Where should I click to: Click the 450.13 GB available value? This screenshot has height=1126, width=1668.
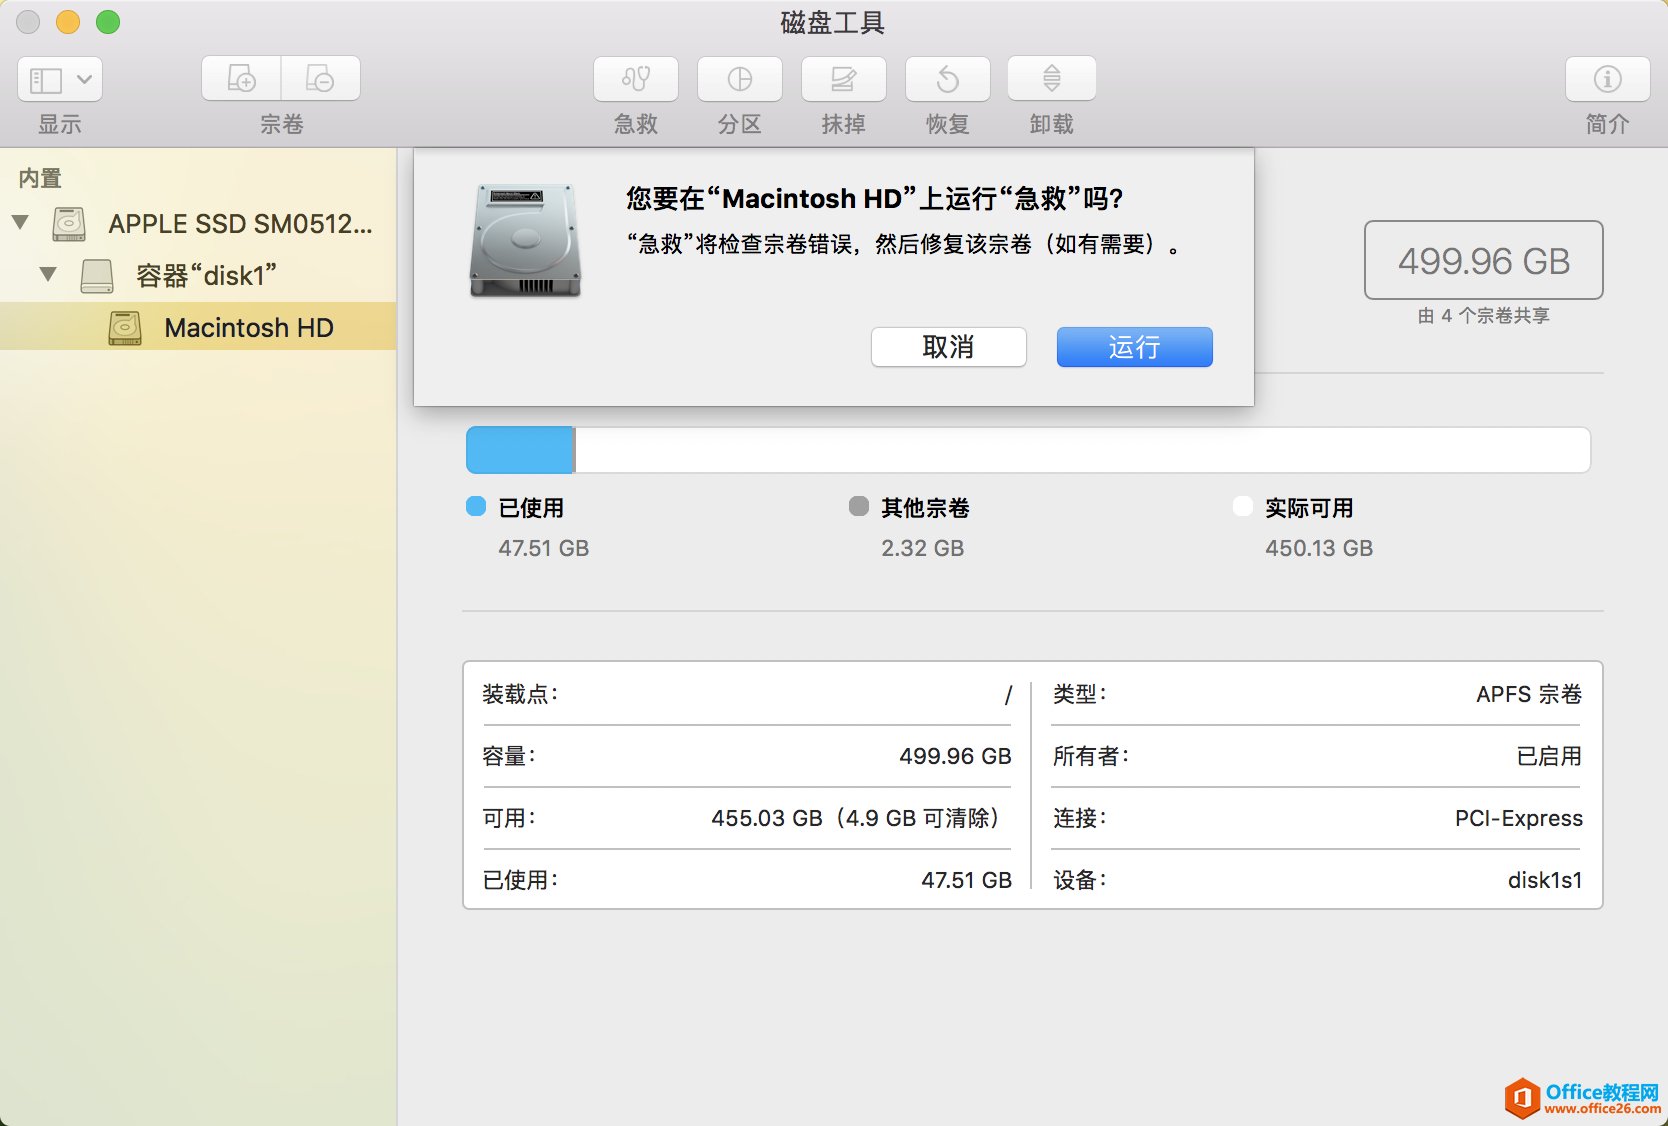[x=1319, y=548]
